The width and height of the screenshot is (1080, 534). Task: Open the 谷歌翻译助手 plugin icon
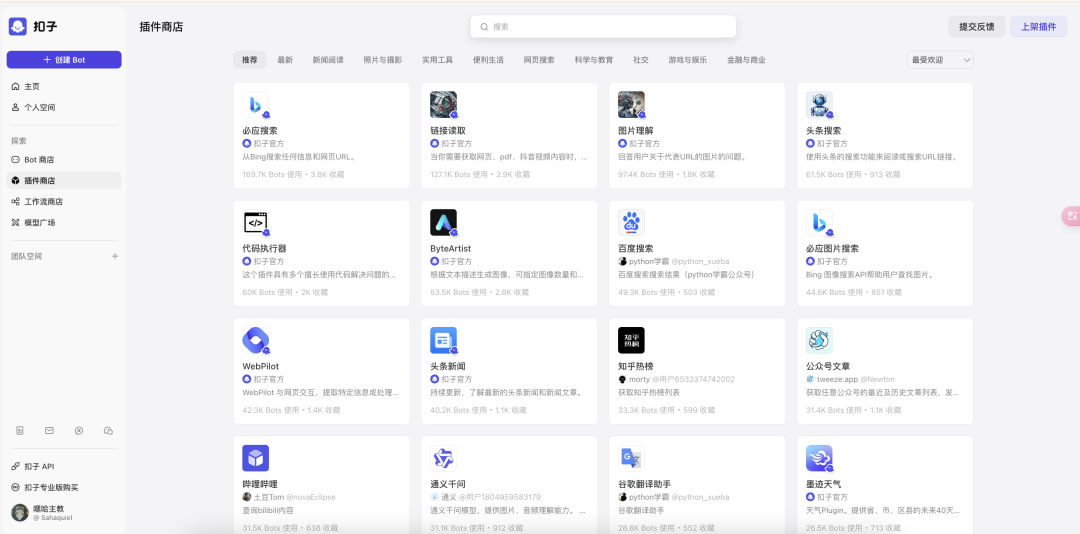tap(632, 458)
